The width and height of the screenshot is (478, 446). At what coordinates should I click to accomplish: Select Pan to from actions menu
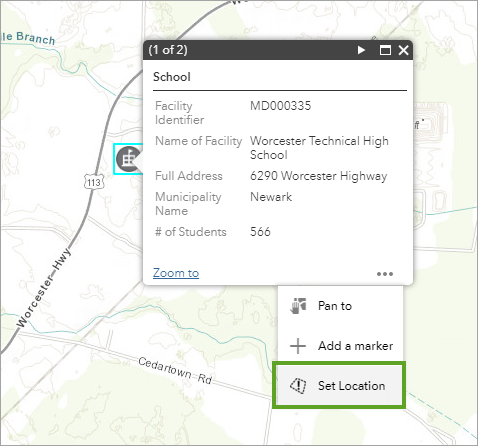pyautogui.click(x=340, y=306)
